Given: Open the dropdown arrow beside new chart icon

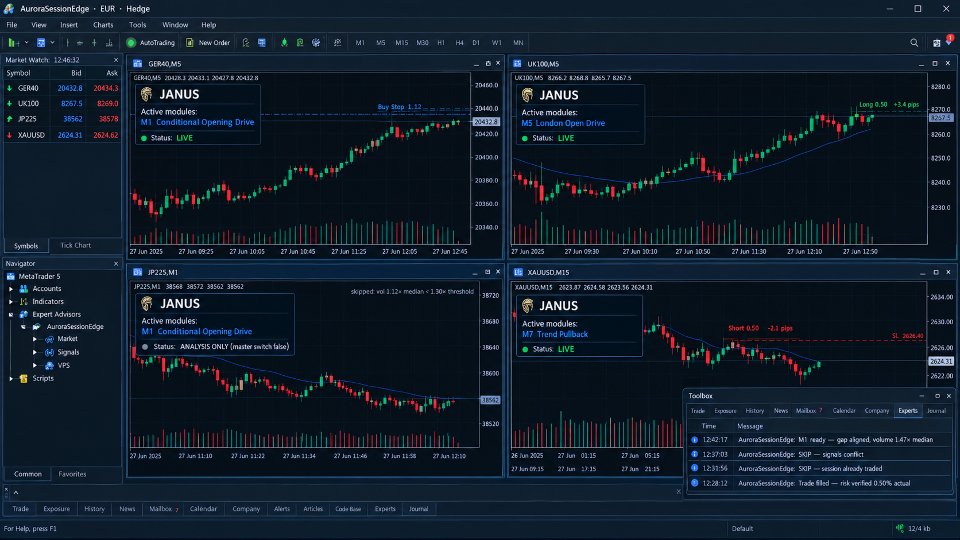Looking at the screenshot, I should 26,43.
